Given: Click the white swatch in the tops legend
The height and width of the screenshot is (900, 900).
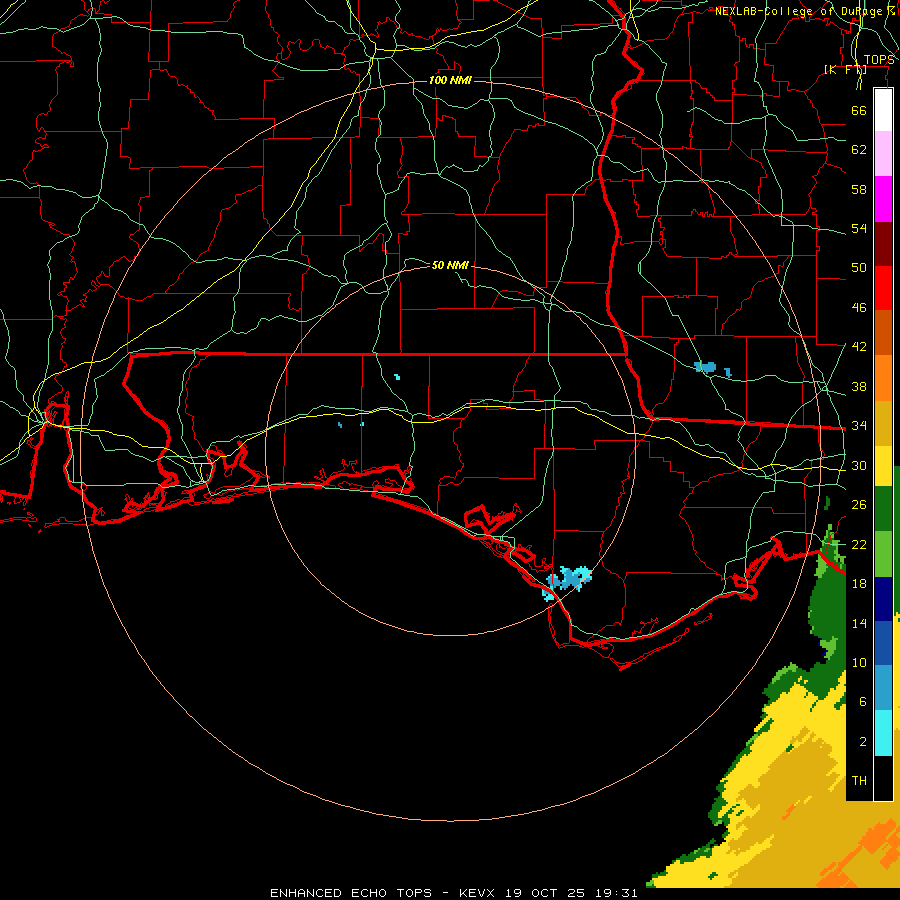Looking at the screenshot, I should [x=883, y=110].
